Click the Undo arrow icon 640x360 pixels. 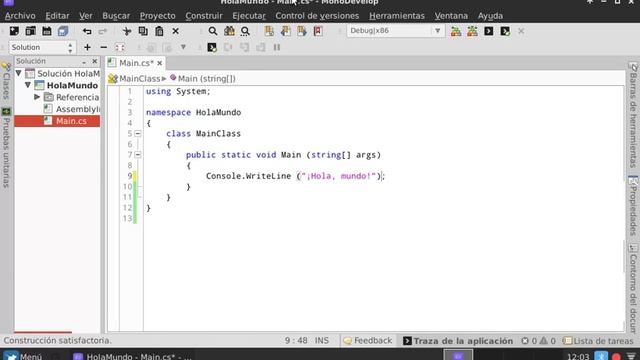[87, 31]
